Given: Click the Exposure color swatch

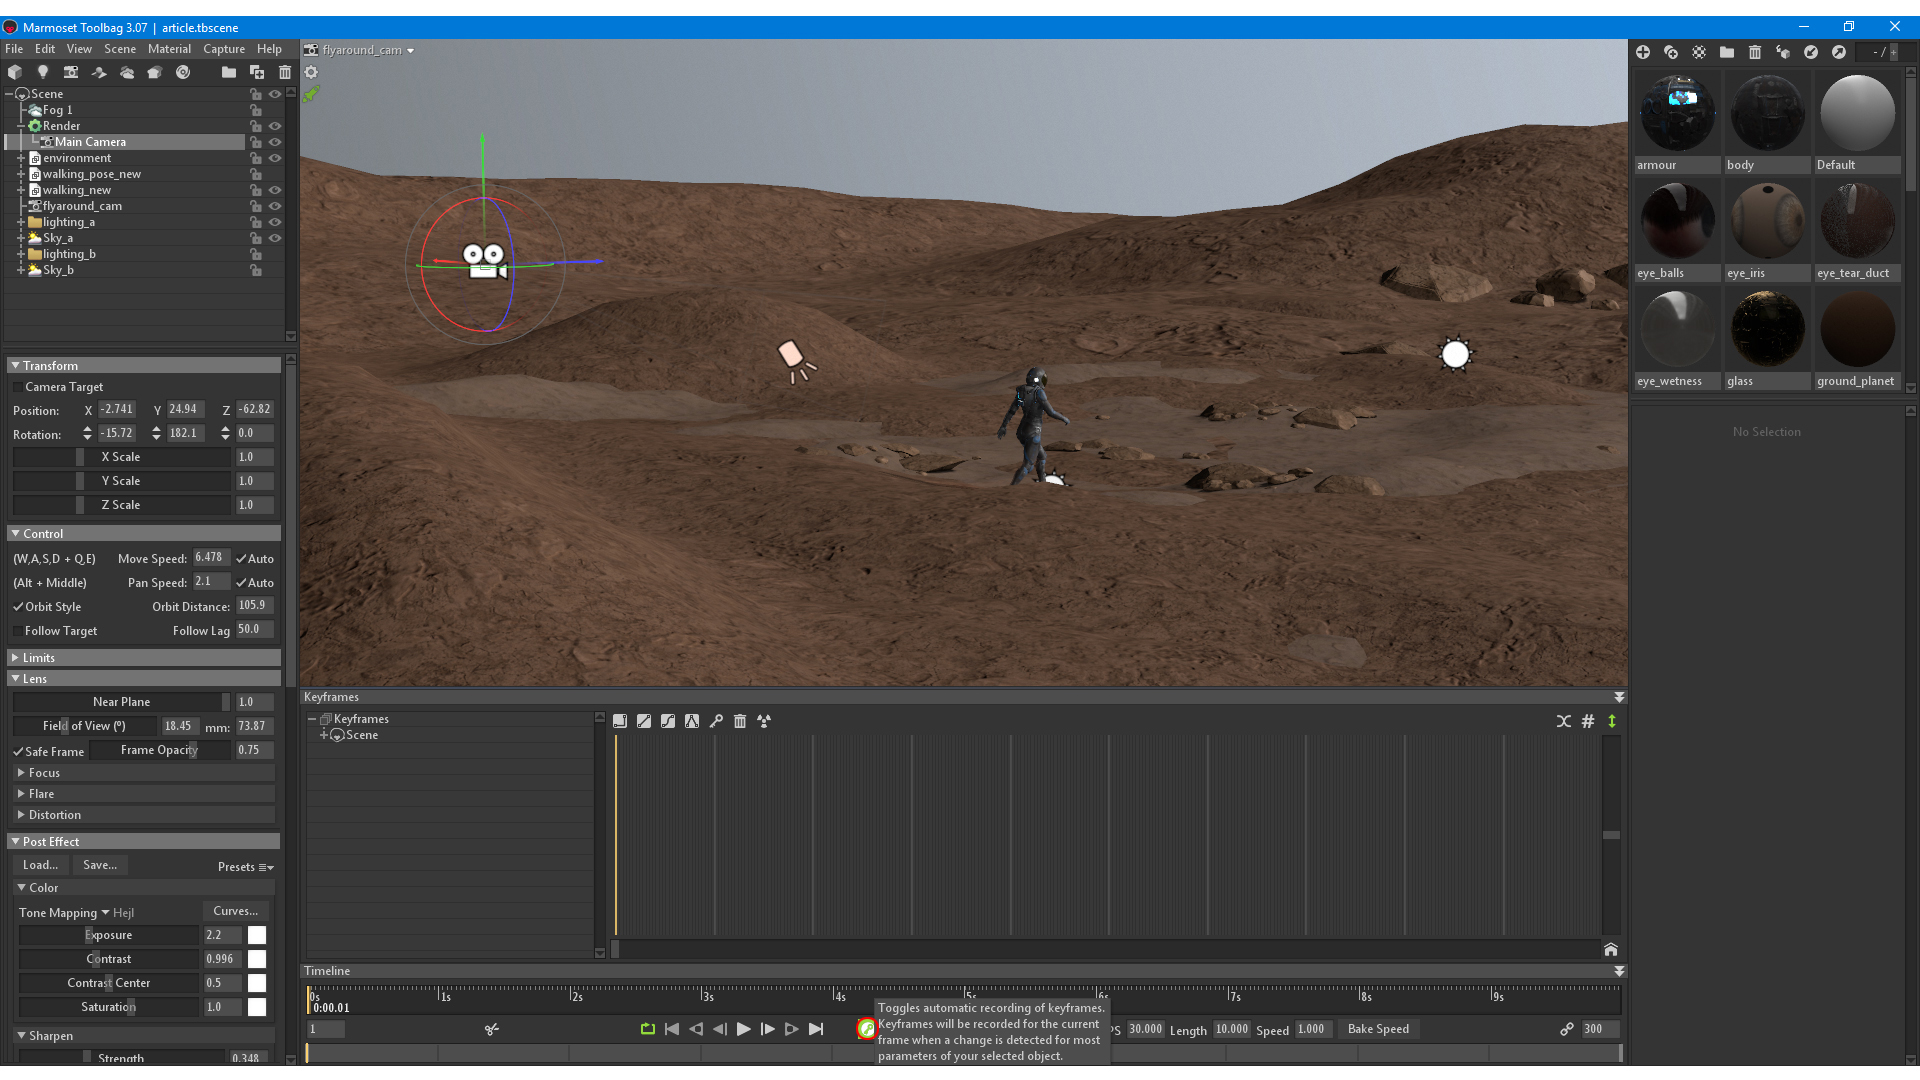Looking at the screenshot, I should (257, 935).
